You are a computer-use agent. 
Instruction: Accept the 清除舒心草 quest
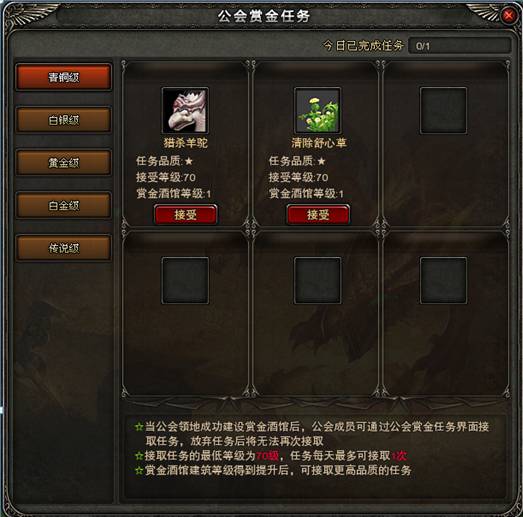[318, 215]
